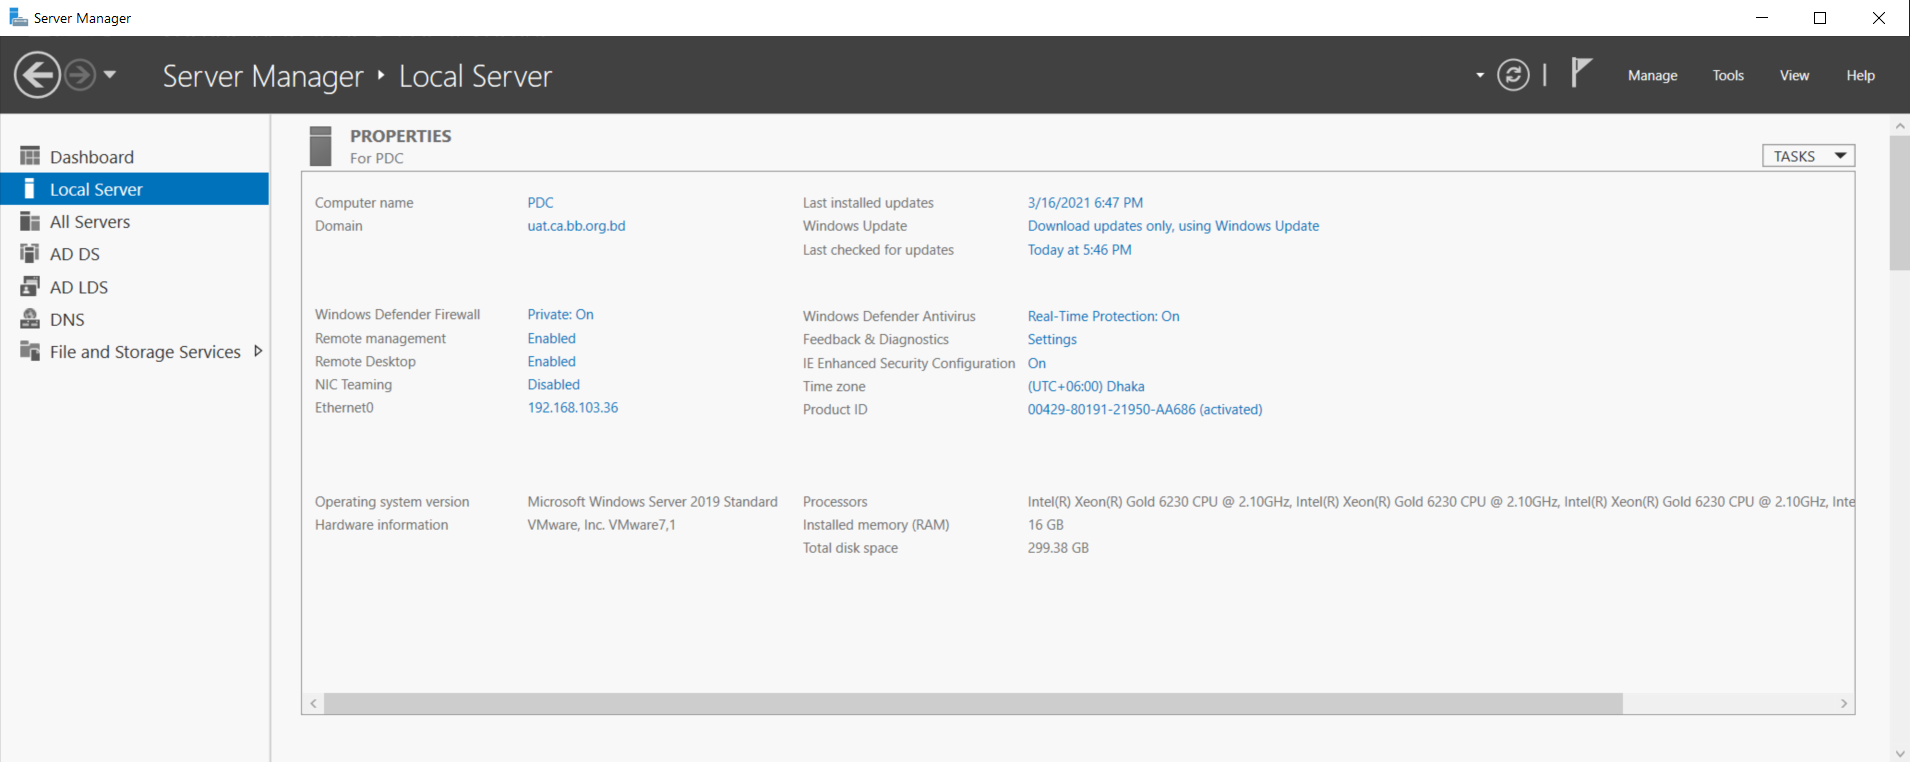The width and height of the screenshot is (1910, 762).
Task: Click domain uat.ca.bb.org.bd link
Action: pyautogui.click(x=576, y=226)
